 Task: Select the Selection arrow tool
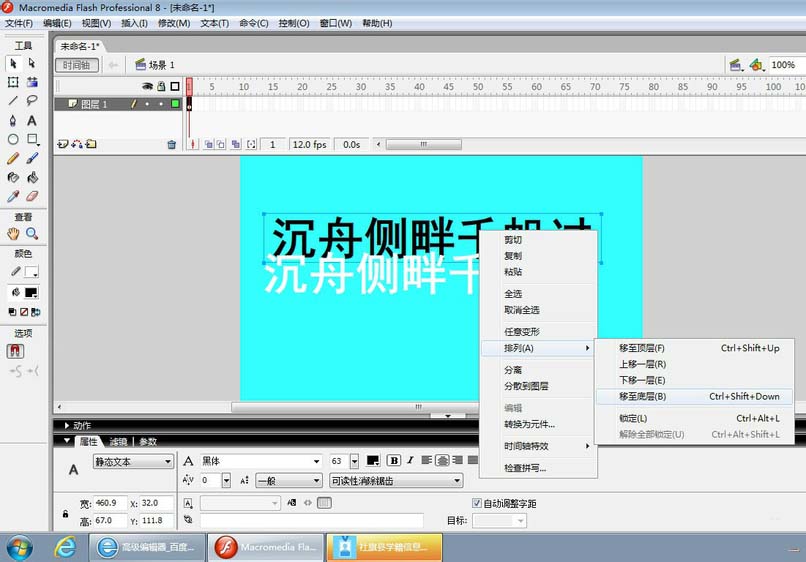pos(13,63)
